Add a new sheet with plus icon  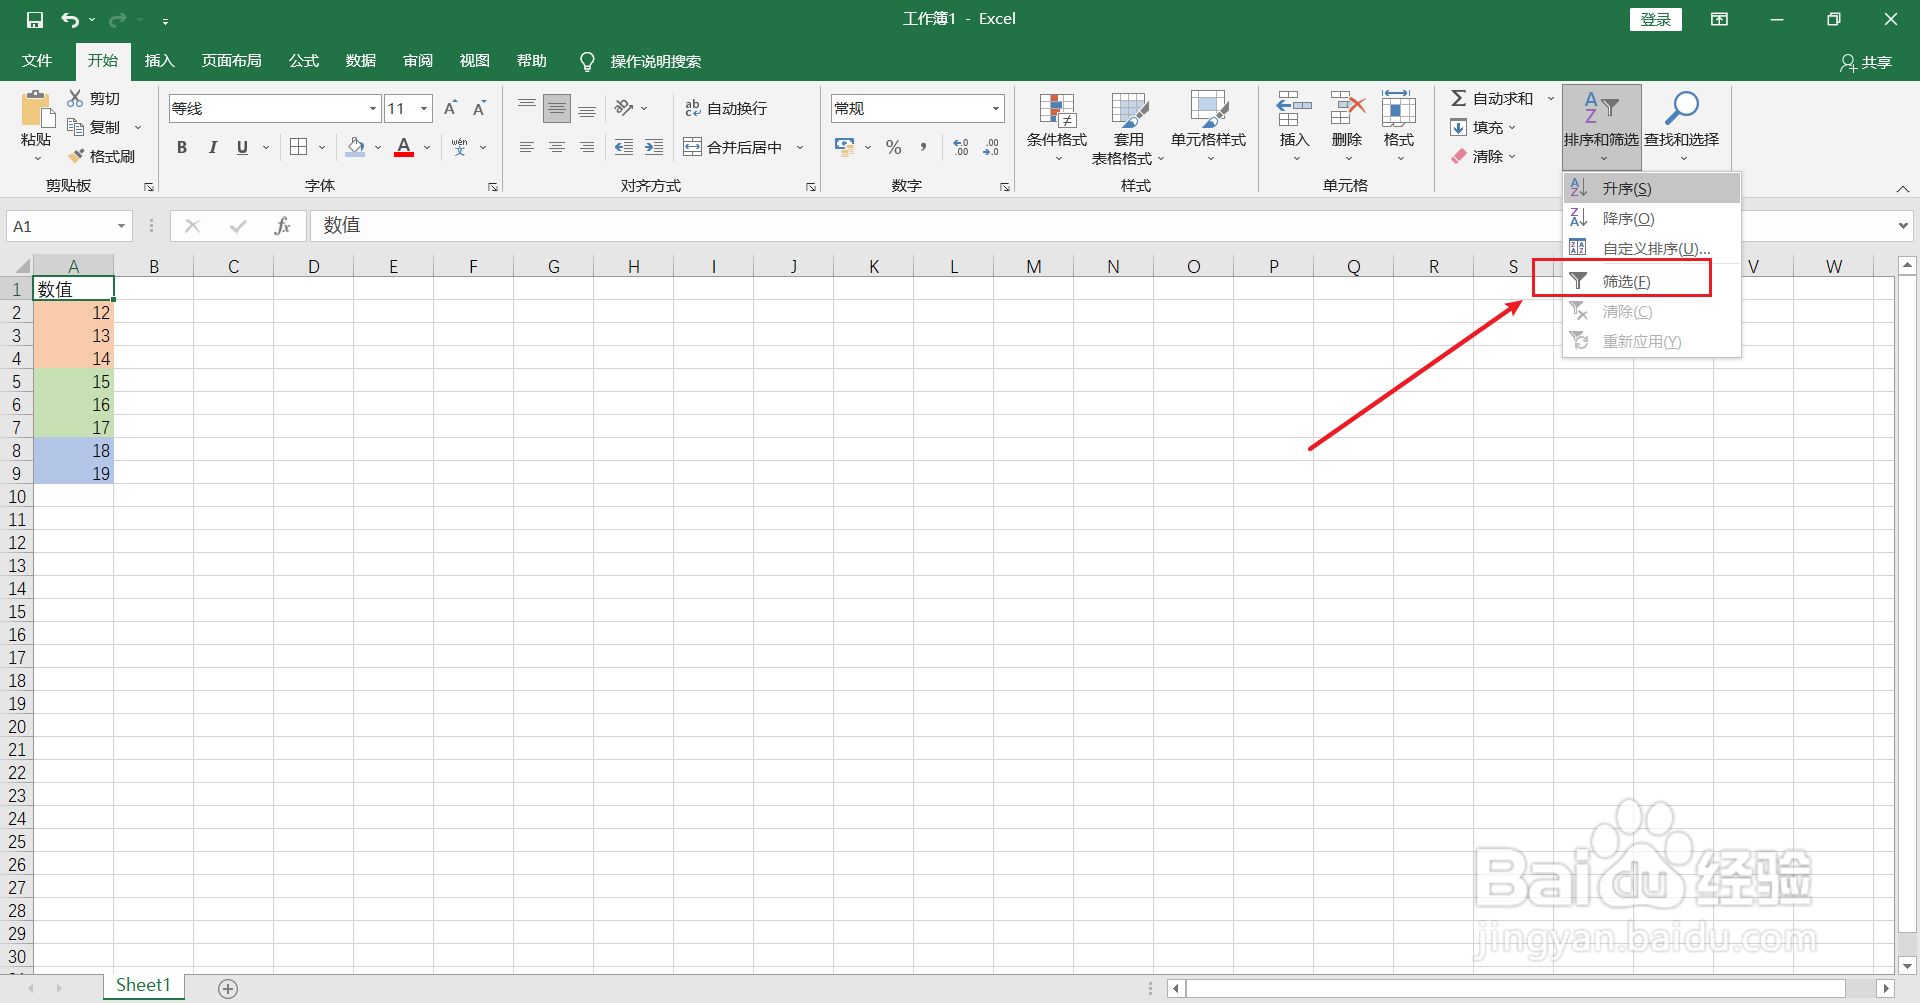pyautogui.click(x=228, y=988)
